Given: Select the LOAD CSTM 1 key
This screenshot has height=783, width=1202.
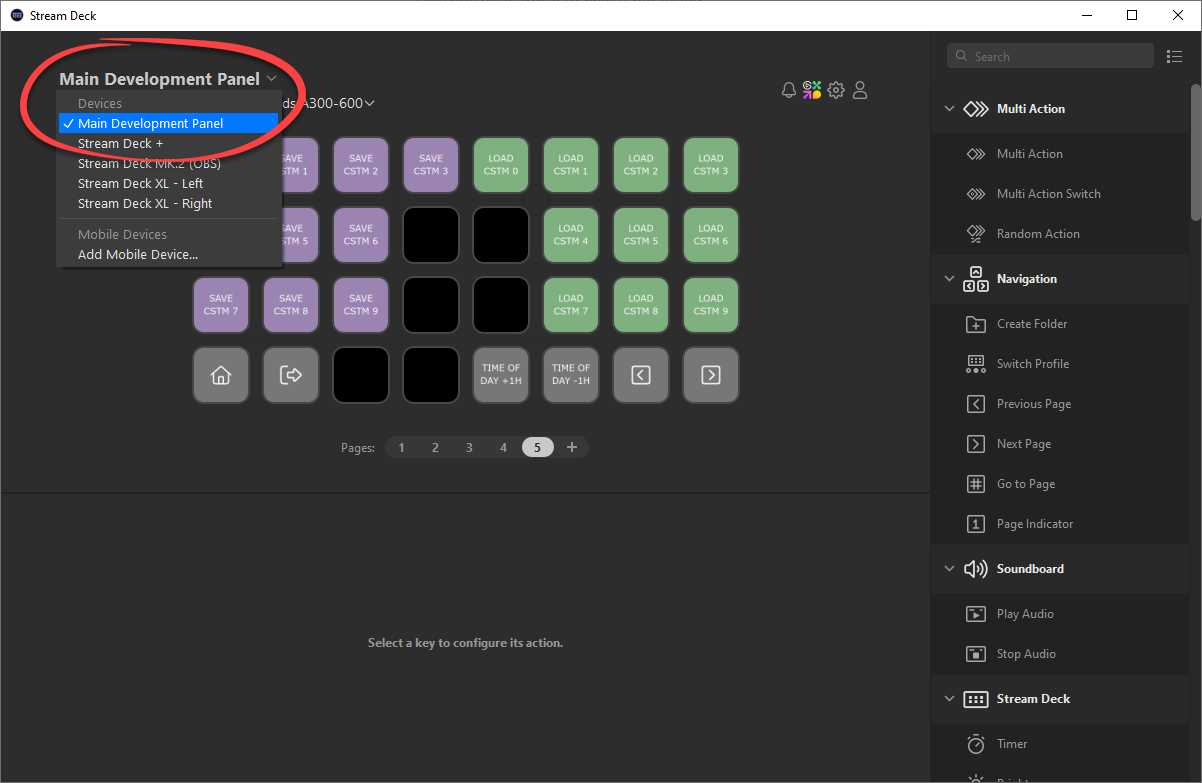Looking at the screenshot, I should (x=571, y=165).
